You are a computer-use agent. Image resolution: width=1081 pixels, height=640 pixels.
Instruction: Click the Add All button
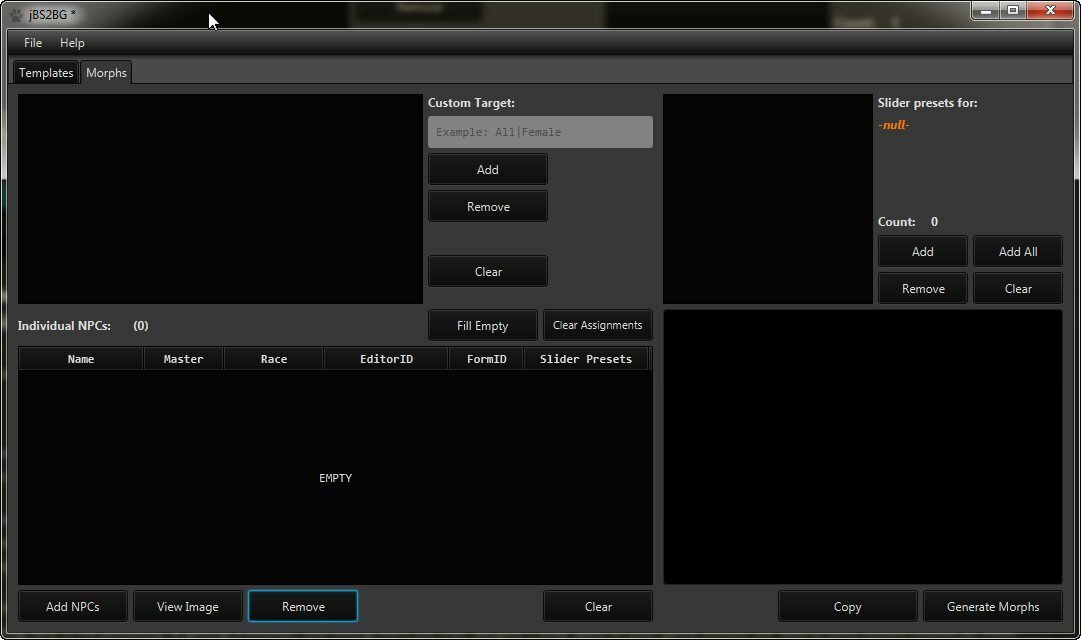click(x=1018, y=252)
